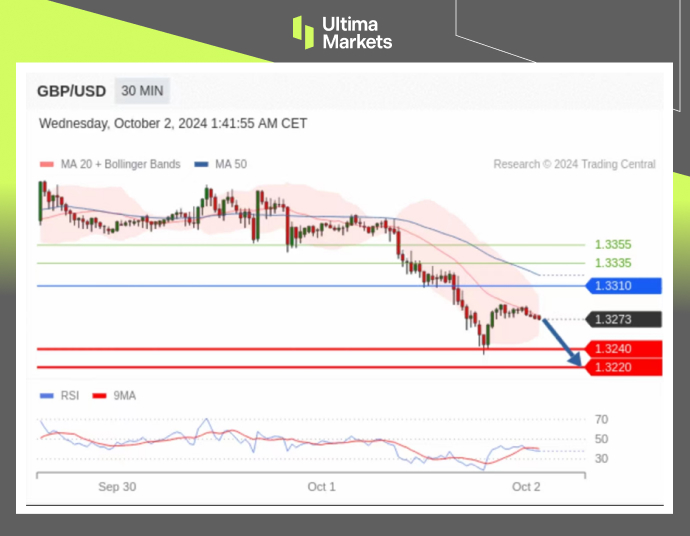
Task: Select the Oct 1 date axis label
Action: (321, 487)
